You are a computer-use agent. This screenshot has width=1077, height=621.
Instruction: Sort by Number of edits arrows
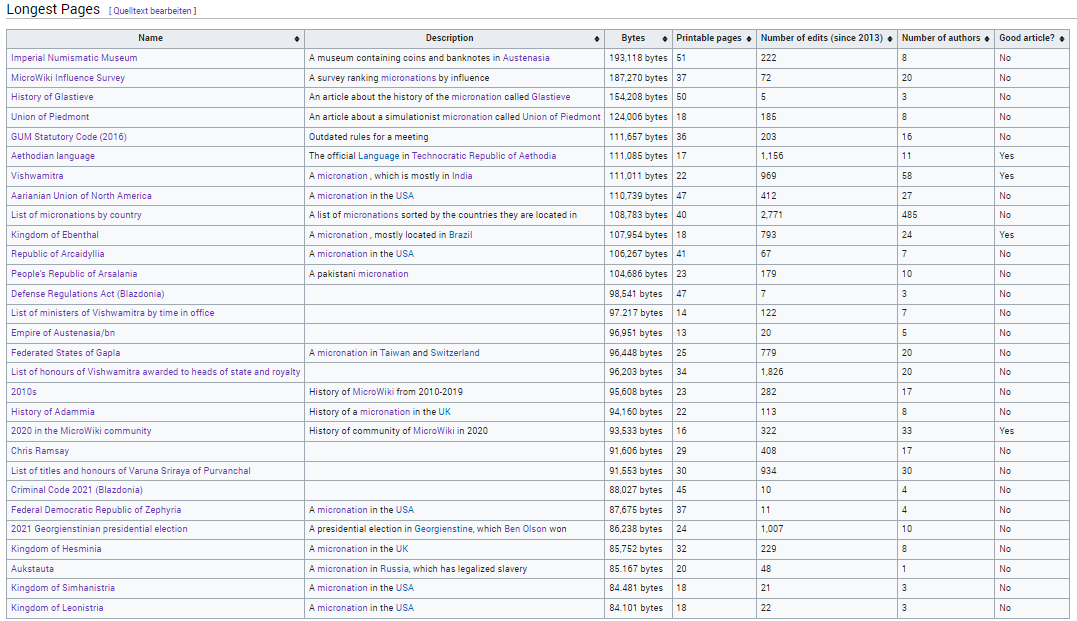coord(890,39)
